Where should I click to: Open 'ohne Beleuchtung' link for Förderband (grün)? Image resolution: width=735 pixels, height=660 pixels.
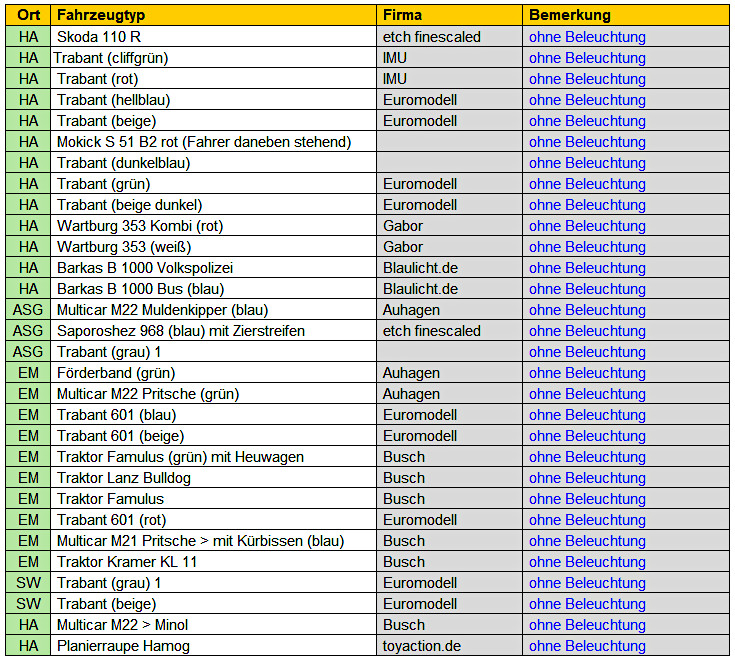pos(587,373)
